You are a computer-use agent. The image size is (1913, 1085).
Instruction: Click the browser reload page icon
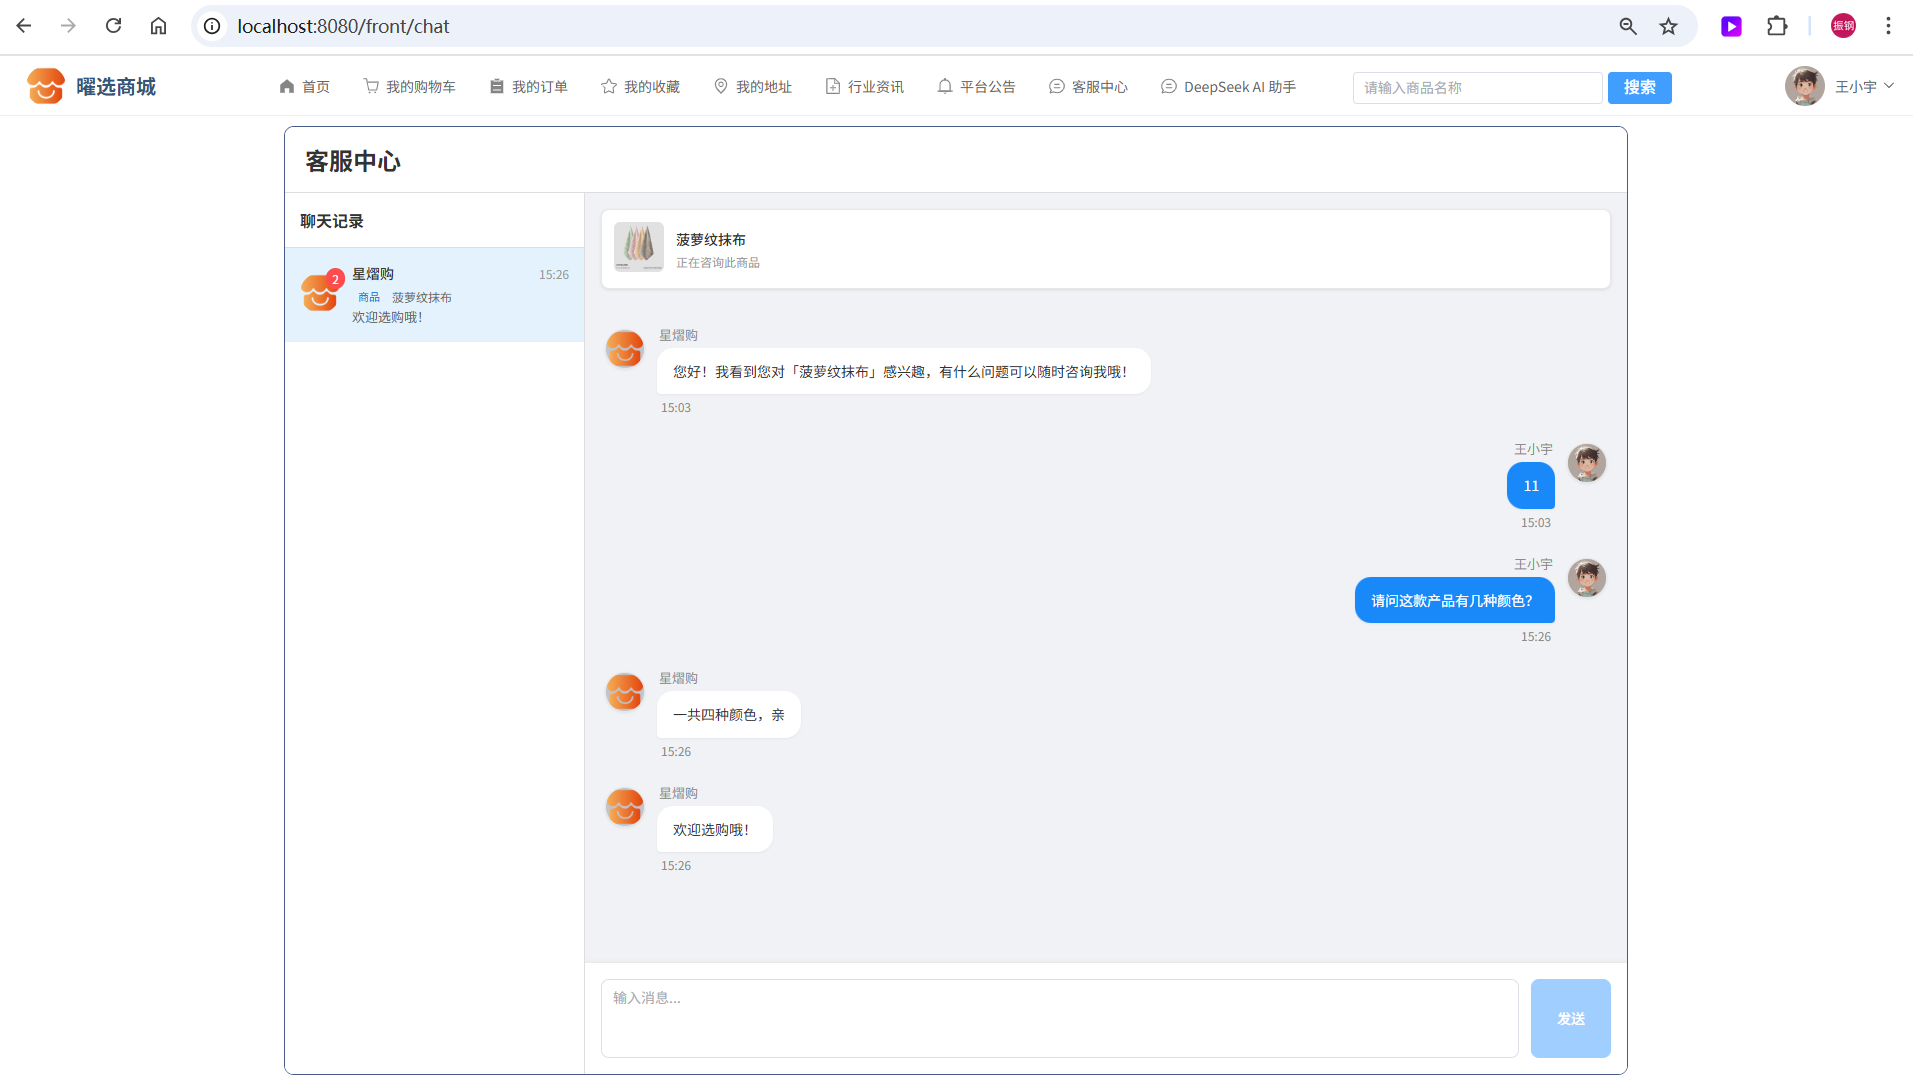coord(113,26)
